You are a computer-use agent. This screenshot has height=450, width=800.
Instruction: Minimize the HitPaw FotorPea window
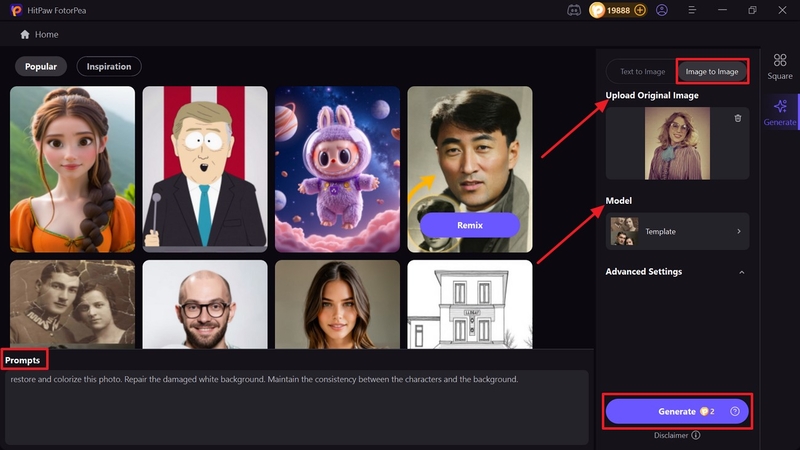pos(722,10)
